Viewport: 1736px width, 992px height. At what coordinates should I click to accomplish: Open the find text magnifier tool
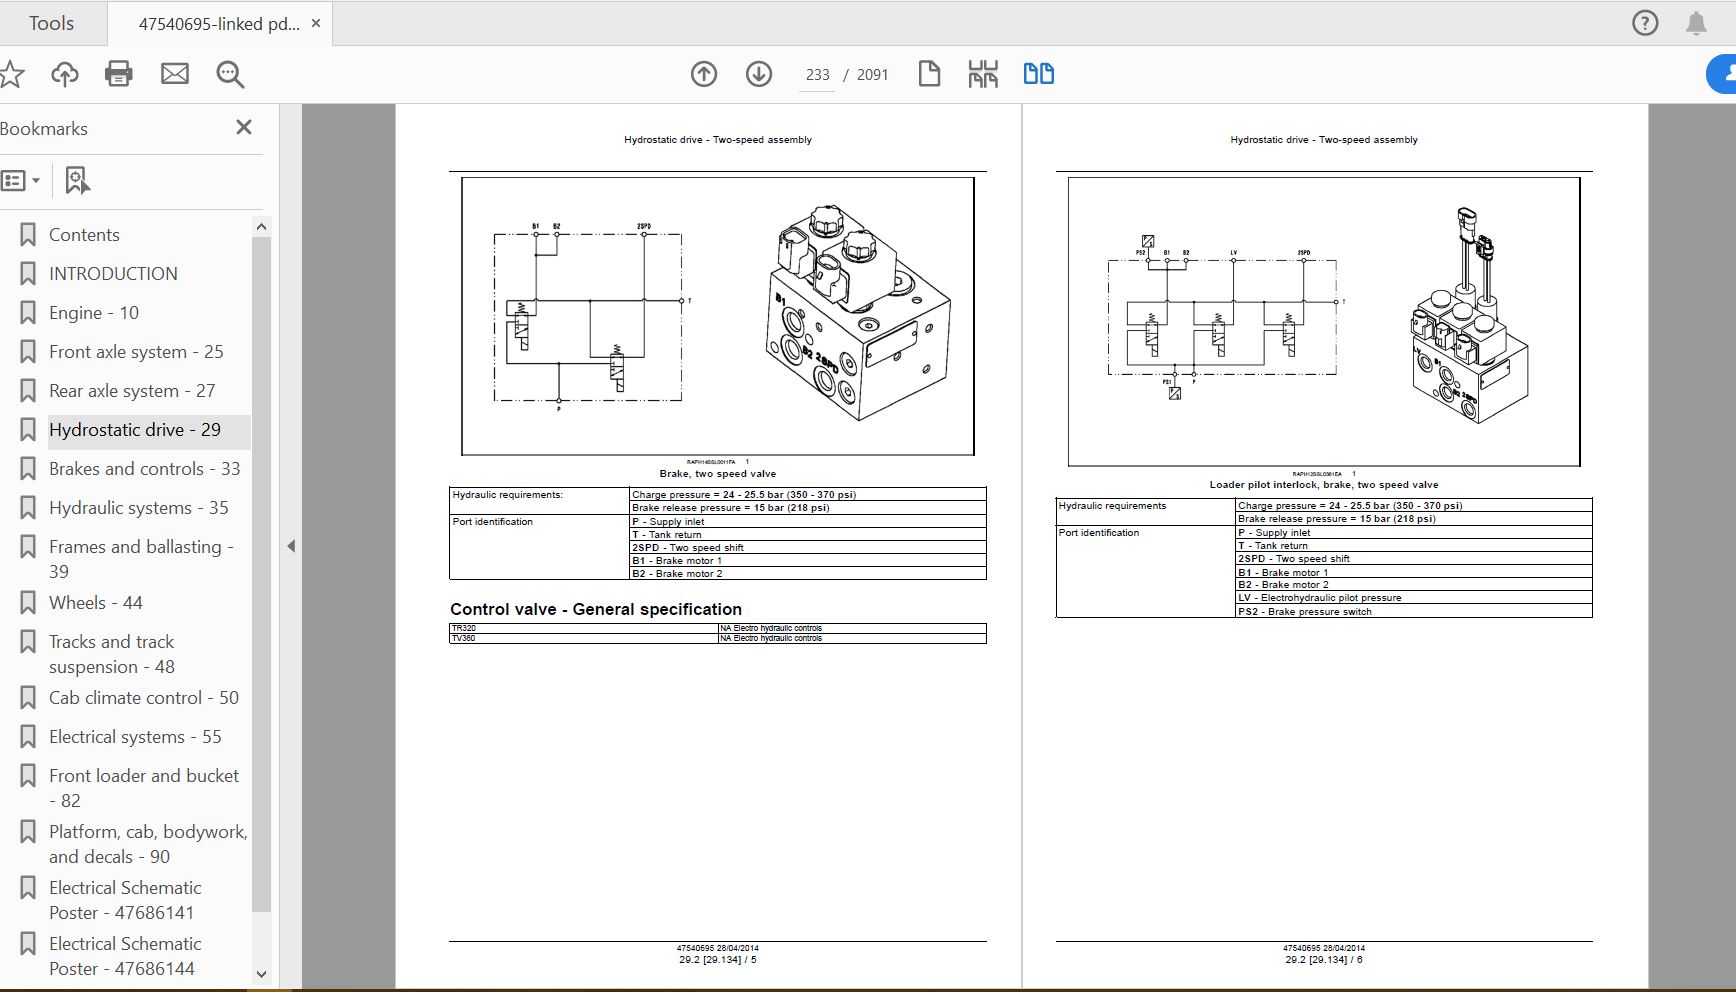coord(230,74)
